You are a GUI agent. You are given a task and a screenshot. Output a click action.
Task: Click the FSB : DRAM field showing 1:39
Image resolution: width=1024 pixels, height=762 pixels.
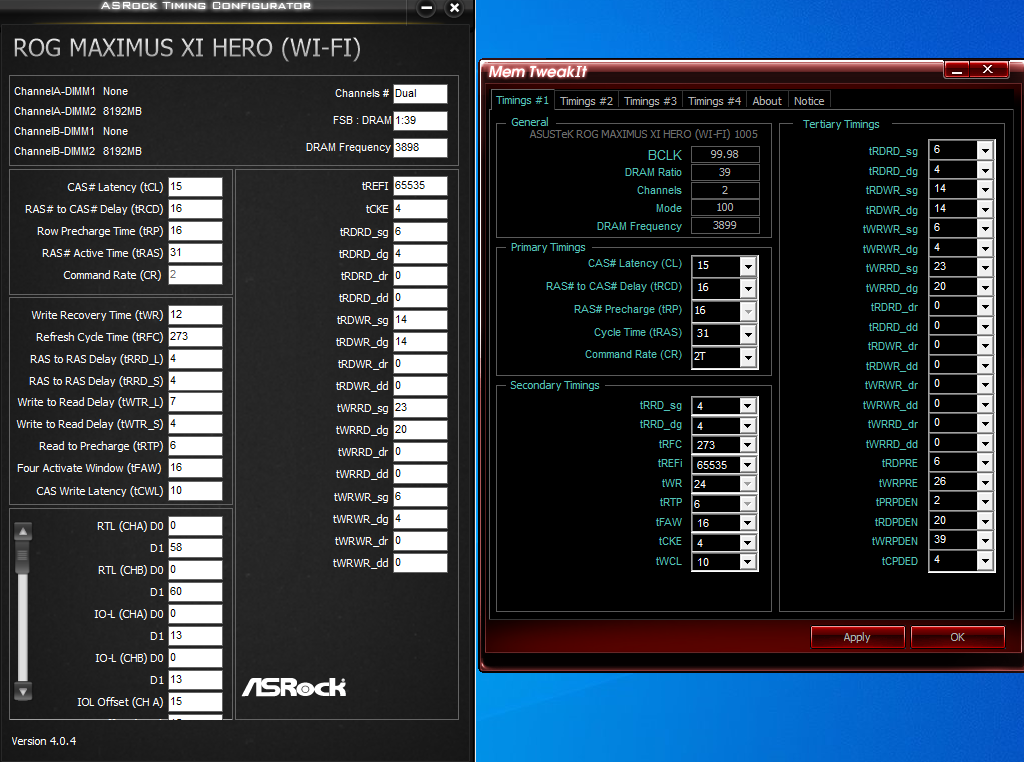420,120
